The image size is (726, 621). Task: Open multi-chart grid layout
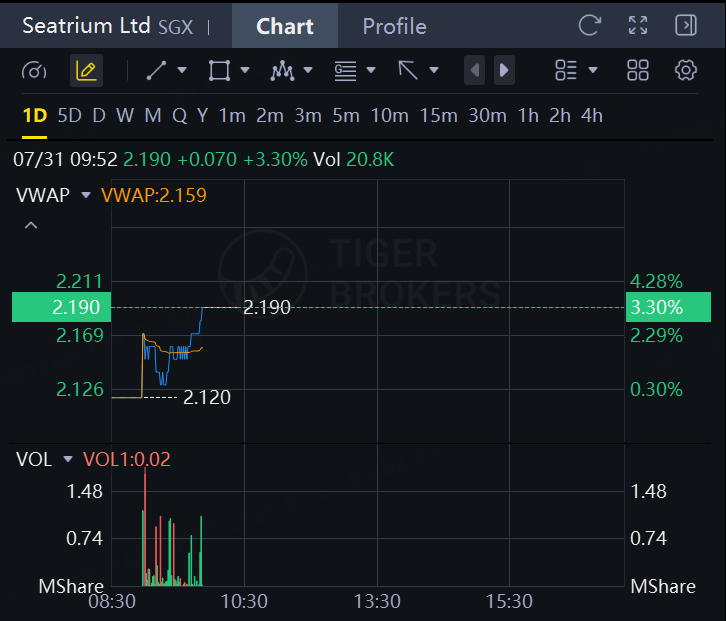[x=638, y=70]
